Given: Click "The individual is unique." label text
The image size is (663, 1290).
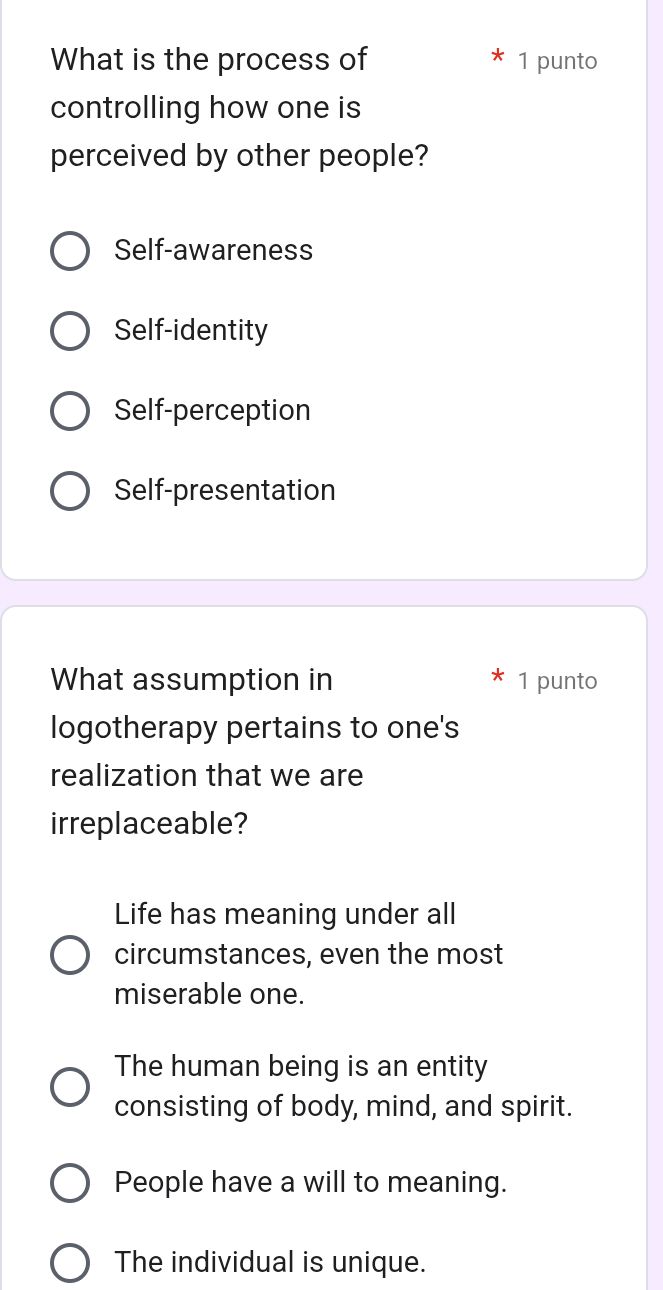Looking at the screenshot, I should [270, 1262].
